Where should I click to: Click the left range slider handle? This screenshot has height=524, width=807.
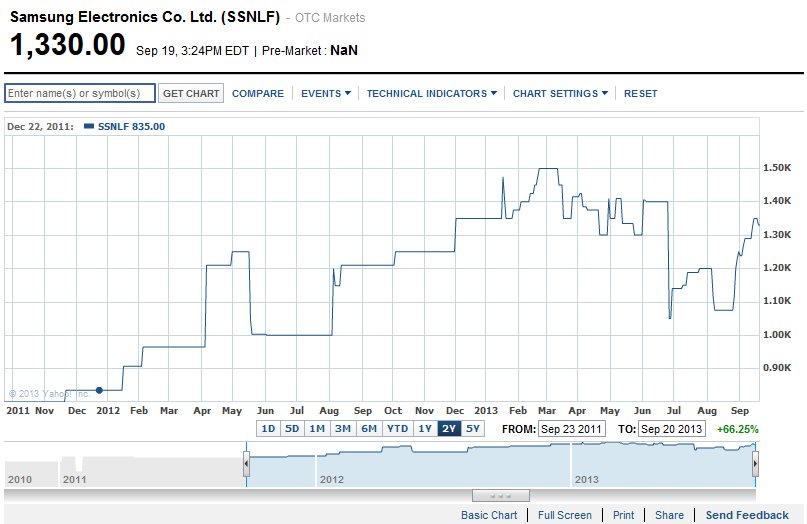click(247, 464)
